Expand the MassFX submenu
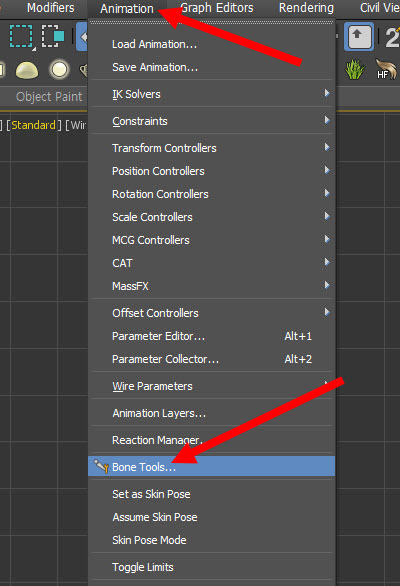The height and width of the screenshot is (586, 400). click(212, 286)
